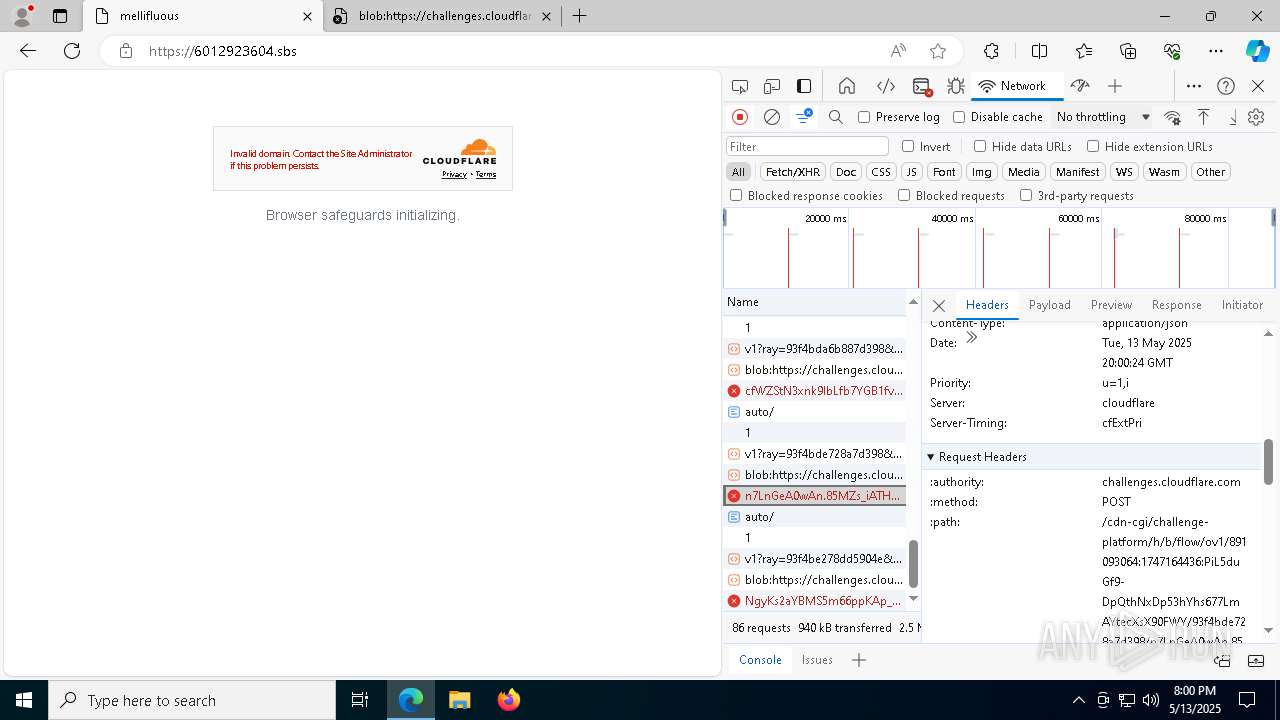Viewport: 1280px width, 720px height.
Task: Stop recording network log red button
Action: coord(740,117)
